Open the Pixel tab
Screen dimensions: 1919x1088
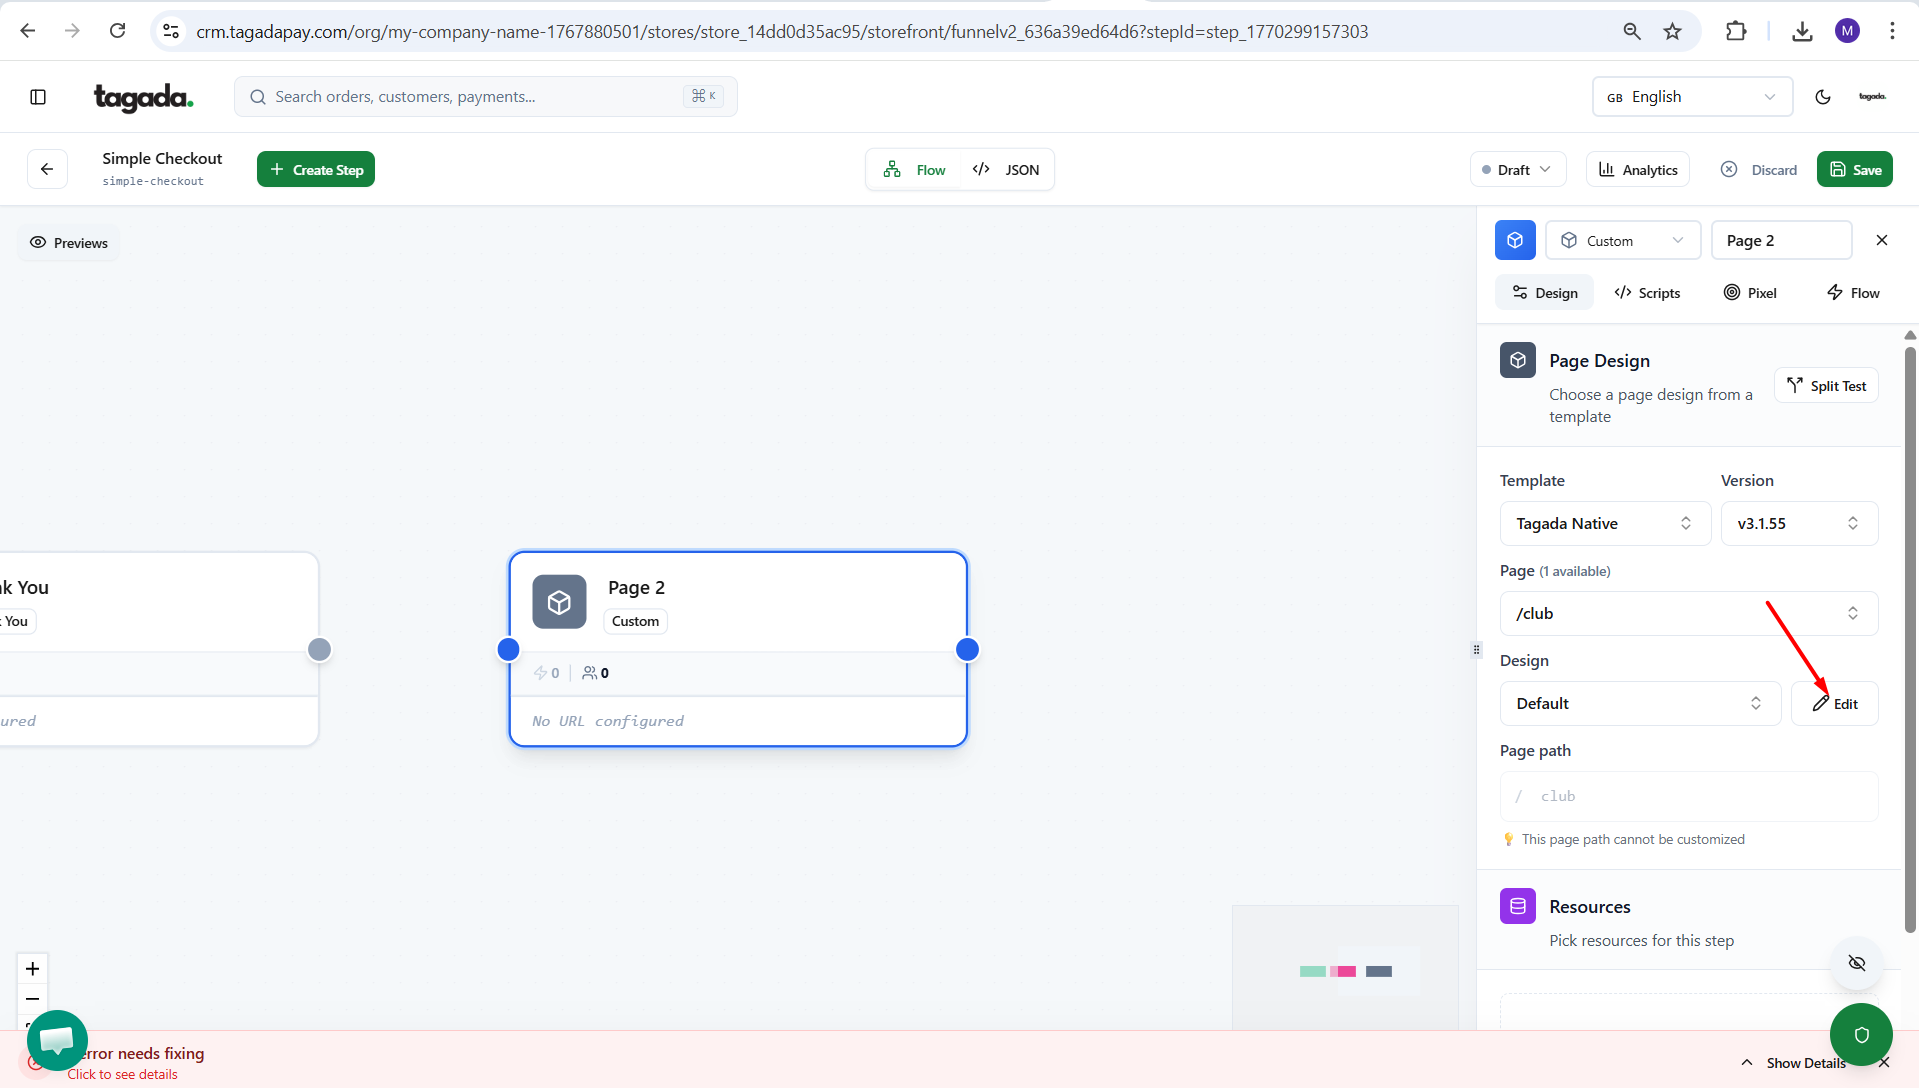[x=1750, y=293]
